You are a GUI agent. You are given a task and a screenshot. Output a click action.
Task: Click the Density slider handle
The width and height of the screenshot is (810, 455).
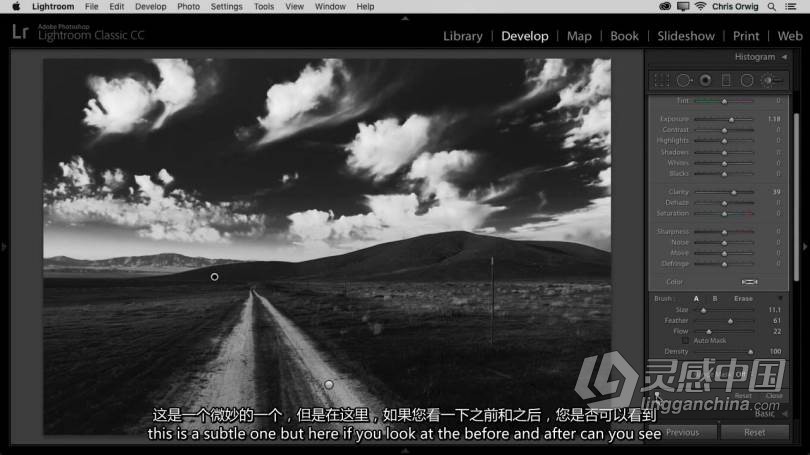tap(751, 352)
